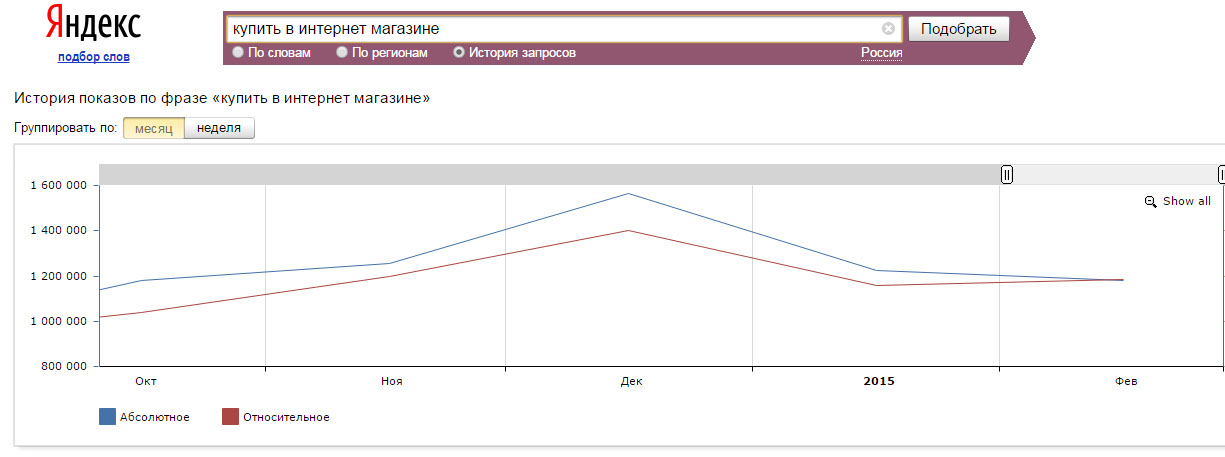Click the blue line's December peak point
The width and height of the screenshot is (1225, 457).
[x=628, y=194]
